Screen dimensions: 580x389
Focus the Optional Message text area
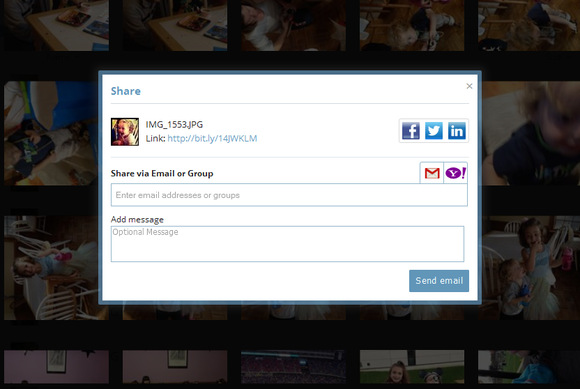[x=287, y=244]
